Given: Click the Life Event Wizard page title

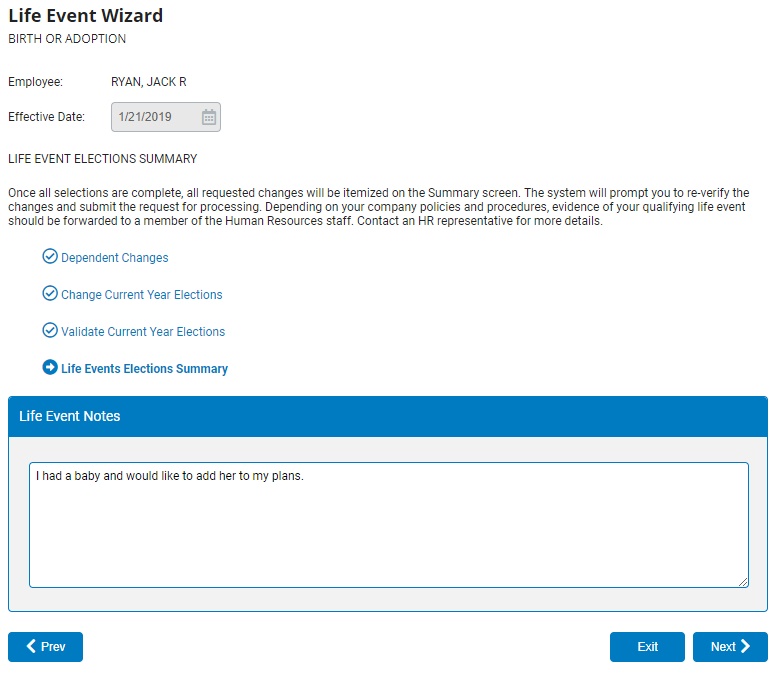Looking at the screenshot, I should (85, 16).
